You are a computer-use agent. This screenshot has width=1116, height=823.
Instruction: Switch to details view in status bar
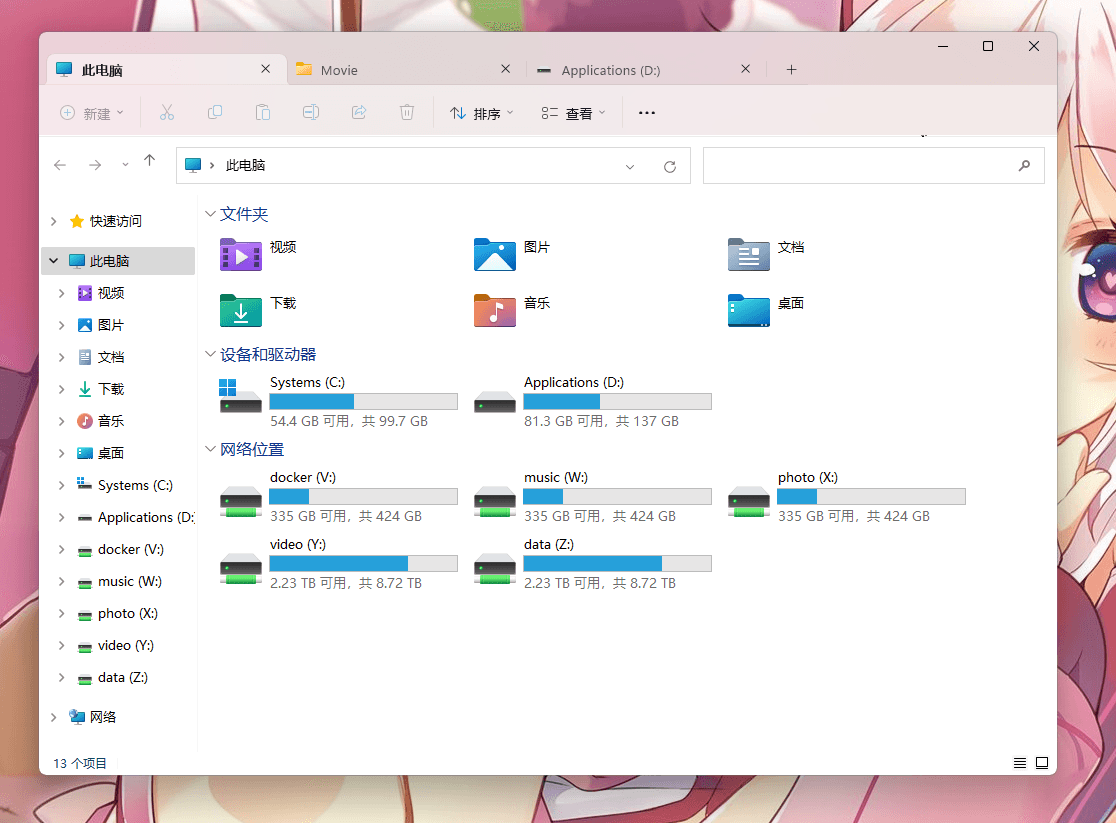click(x=1020, y=763)
